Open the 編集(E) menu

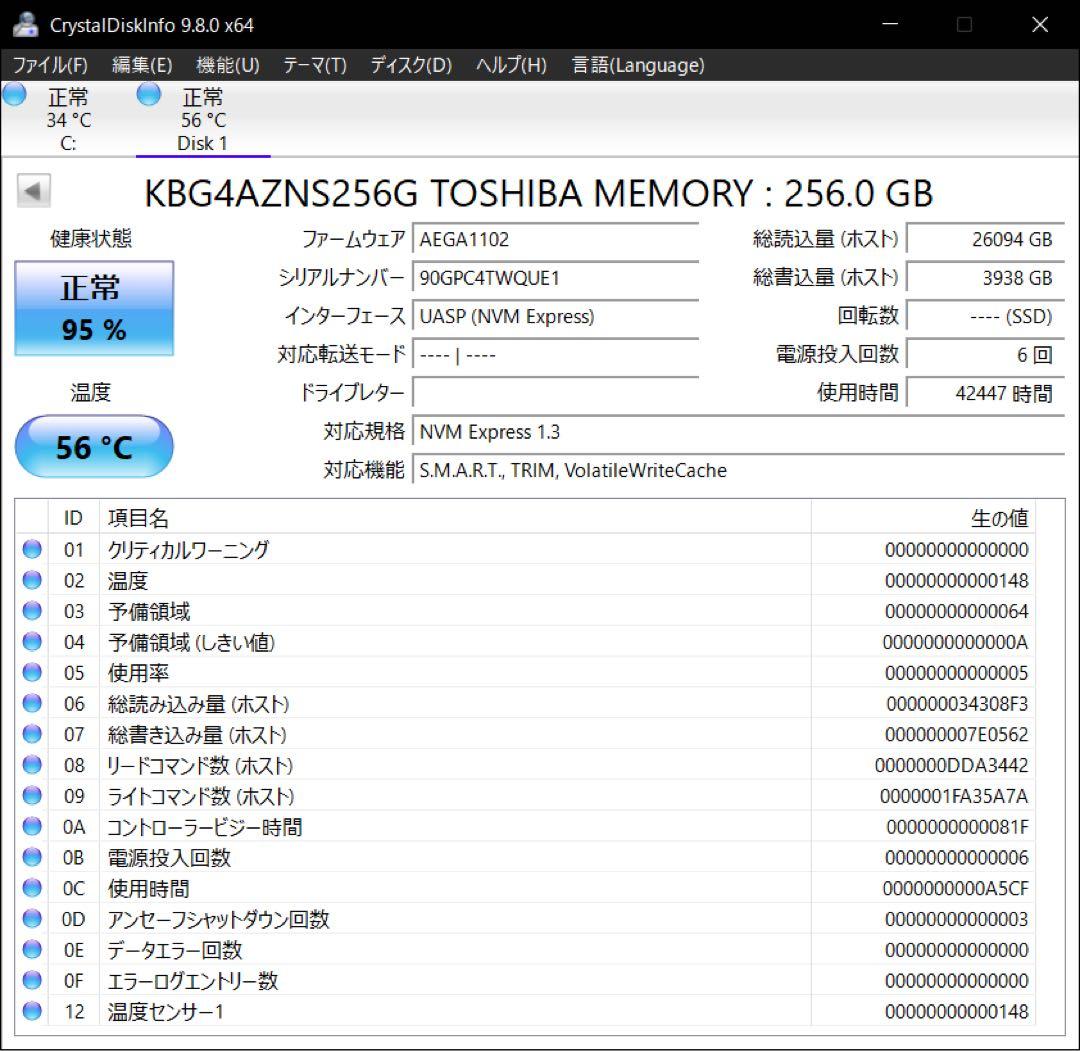click(142, 65)
